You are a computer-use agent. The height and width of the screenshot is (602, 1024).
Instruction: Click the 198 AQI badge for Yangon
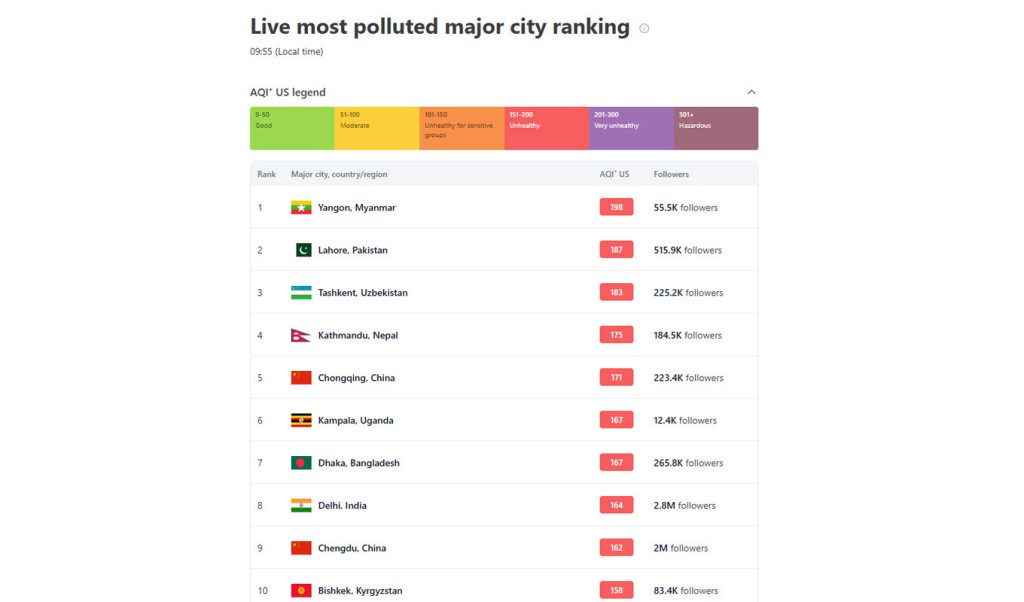(616, 208)
